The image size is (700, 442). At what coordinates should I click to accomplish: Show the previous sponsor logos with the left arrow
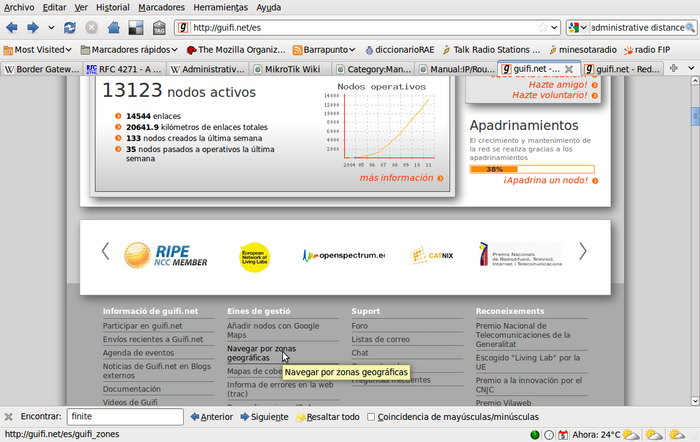point(105,251)
